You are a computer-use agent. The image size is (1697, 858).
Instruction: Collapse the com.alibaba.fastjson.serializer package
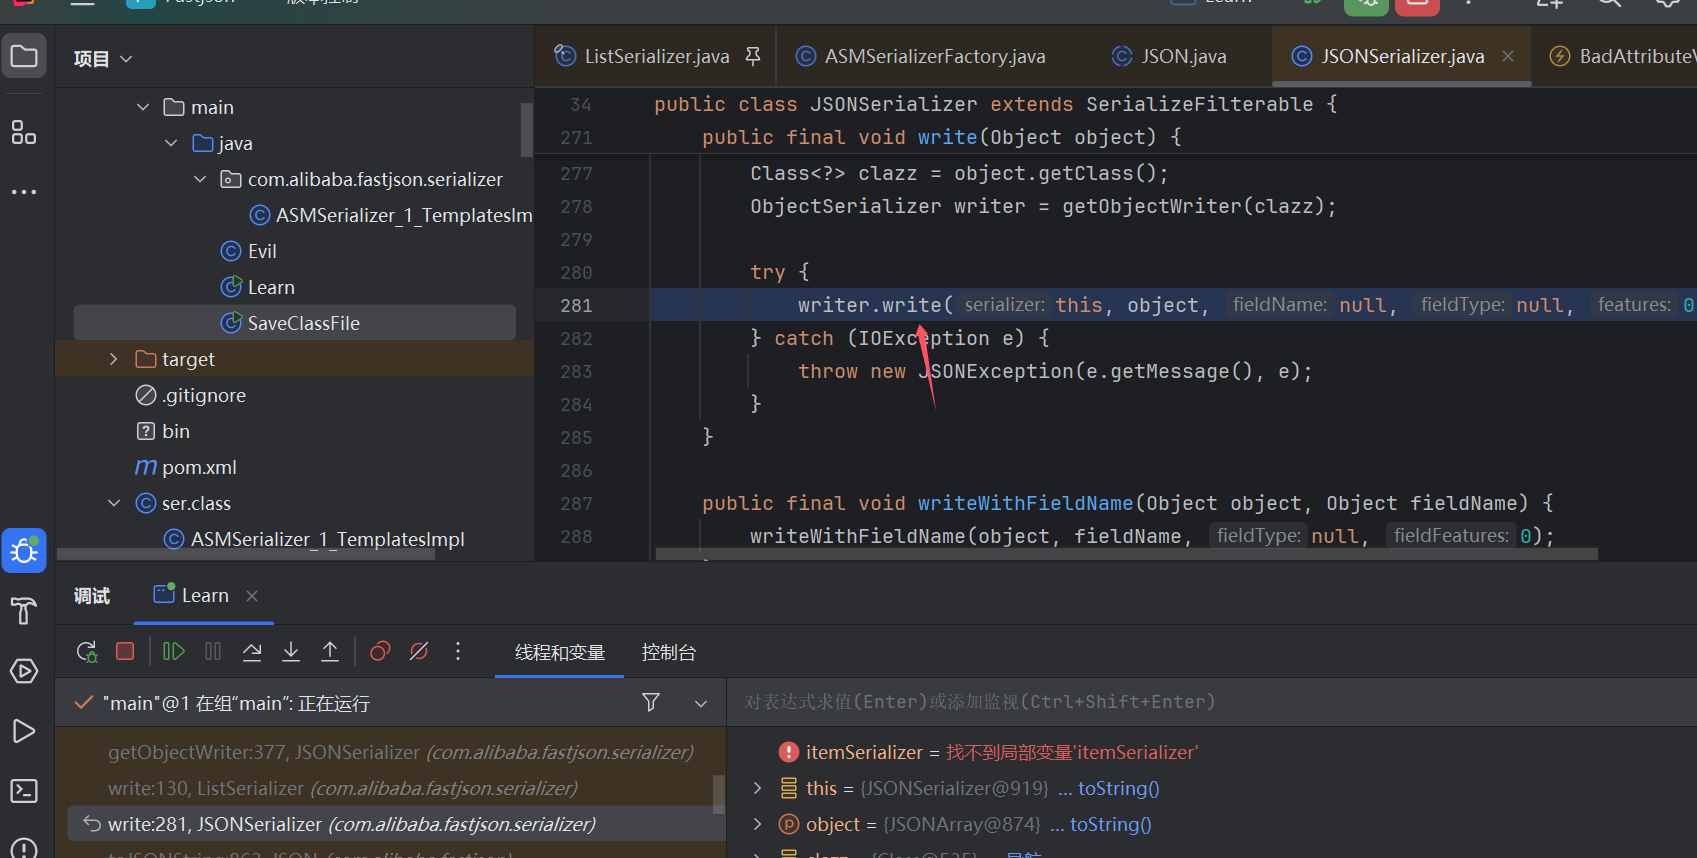click(x=199, y=179)
